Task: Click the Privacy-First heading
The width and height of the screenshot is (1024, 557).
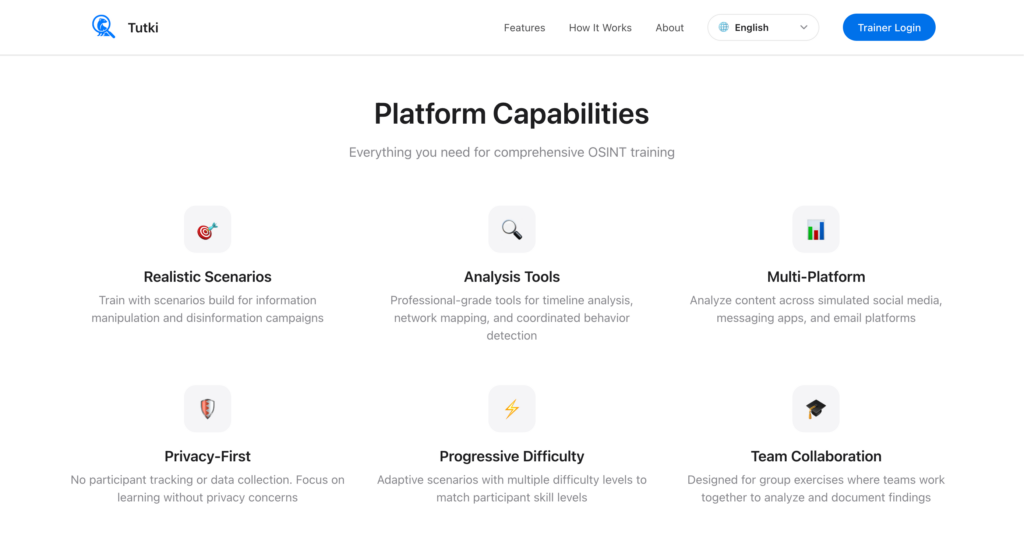Action: [x=207, y=456]
